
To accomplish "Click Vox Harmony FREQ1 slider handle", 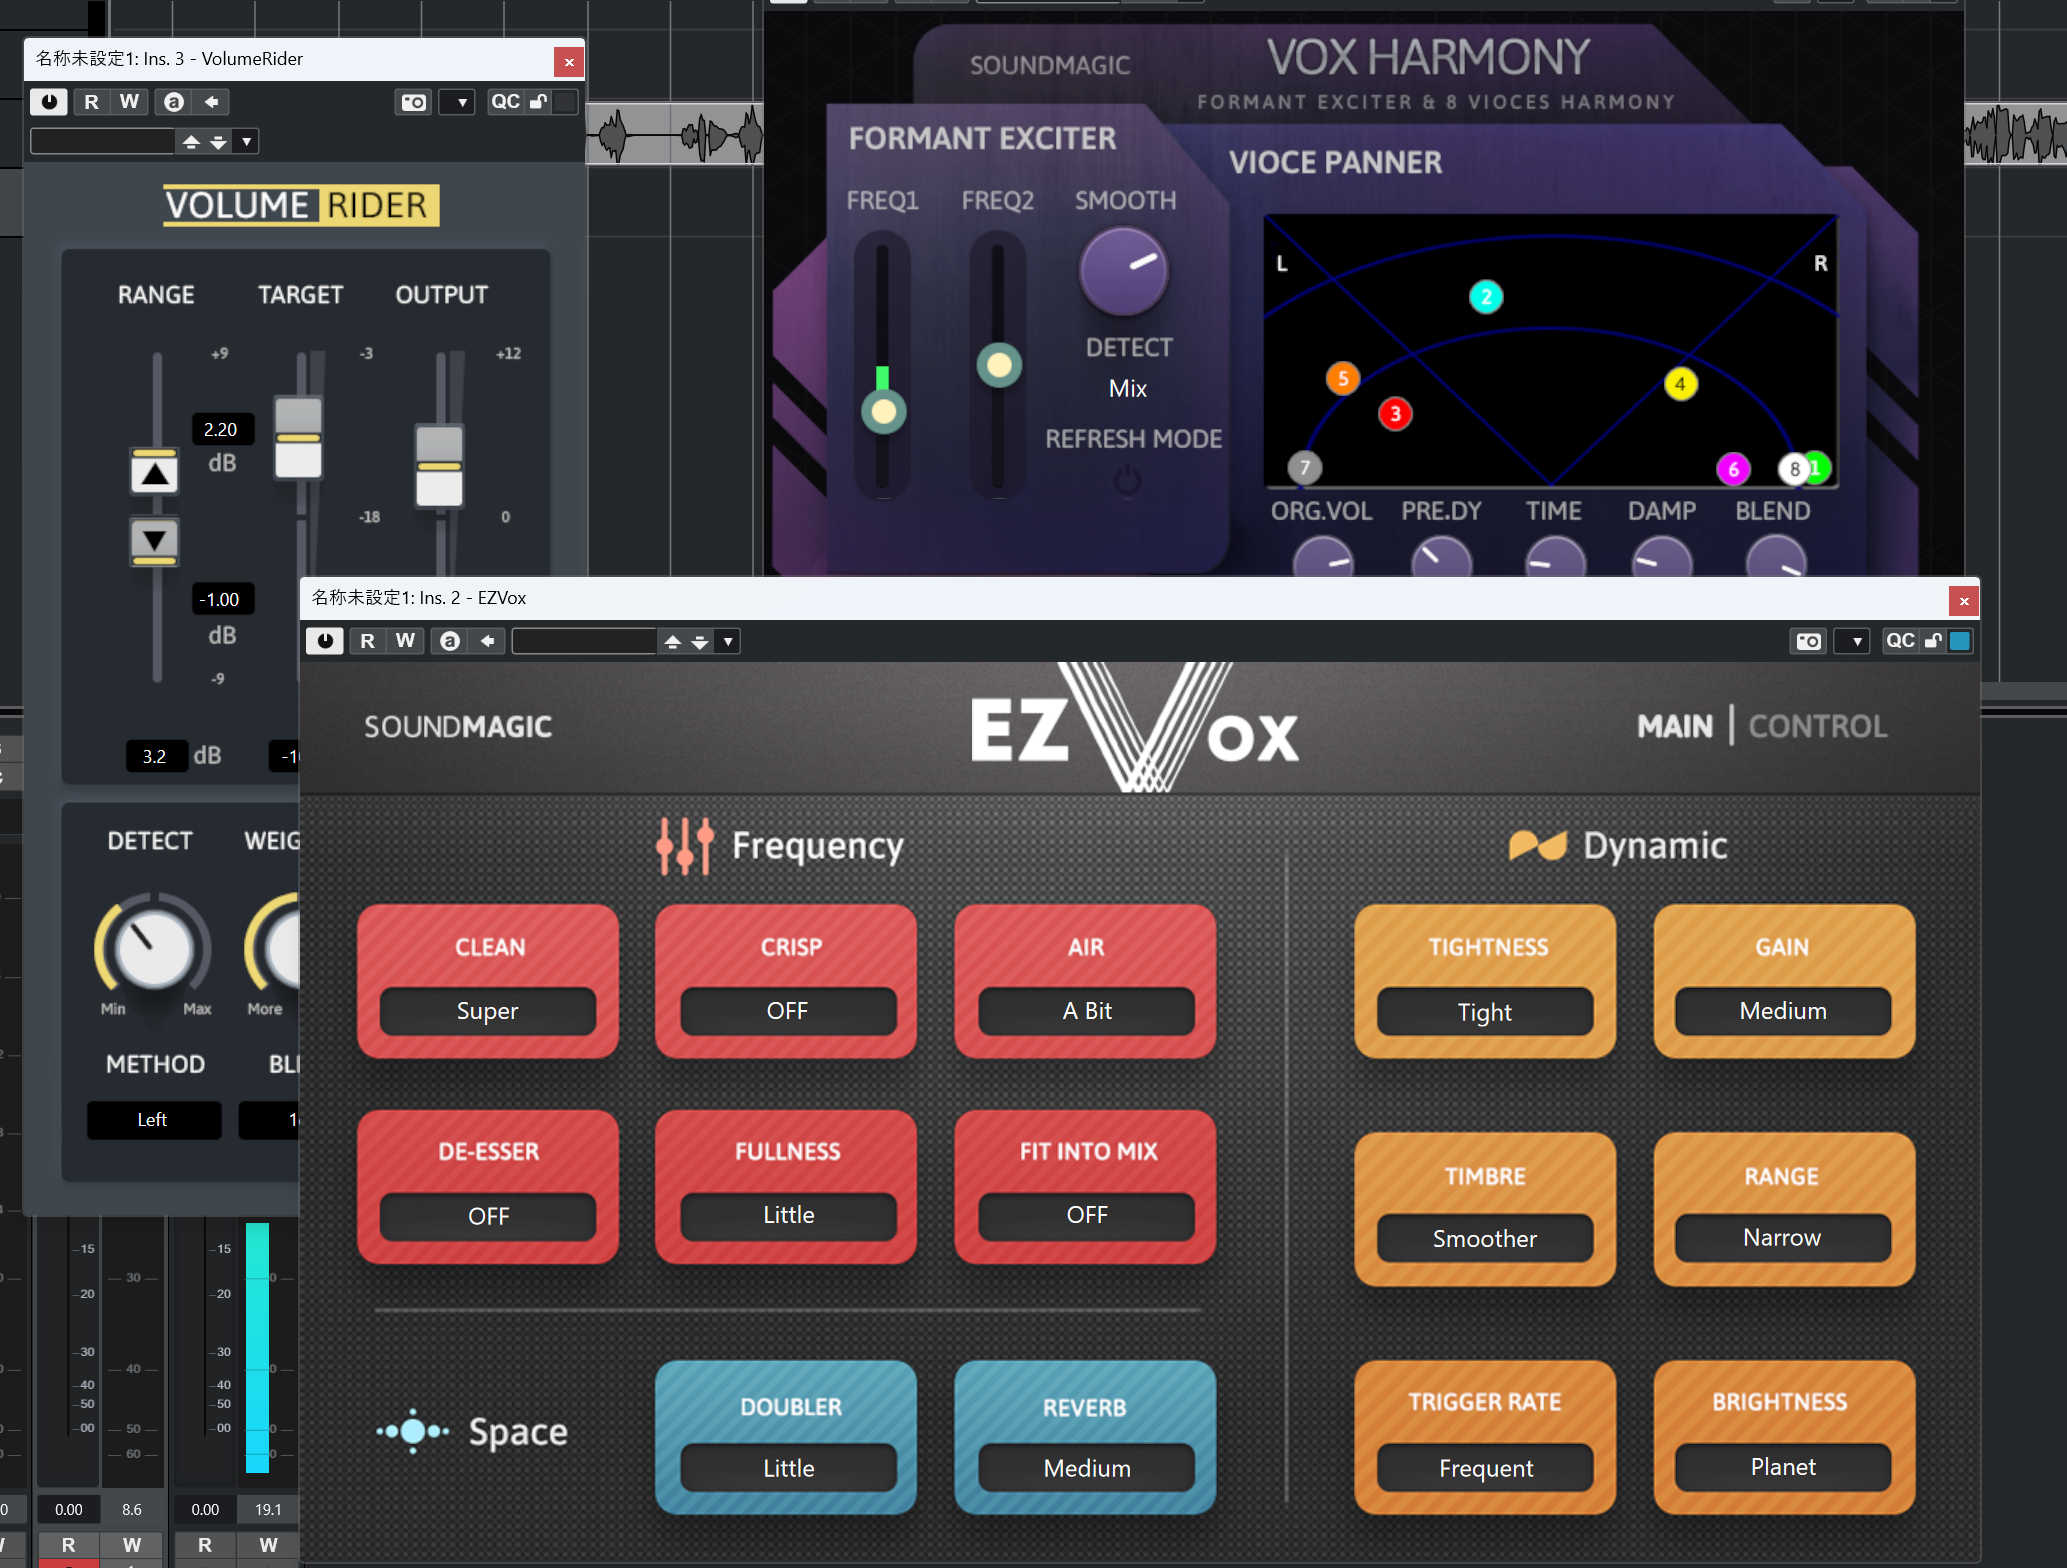I will (x=883, y=411).
